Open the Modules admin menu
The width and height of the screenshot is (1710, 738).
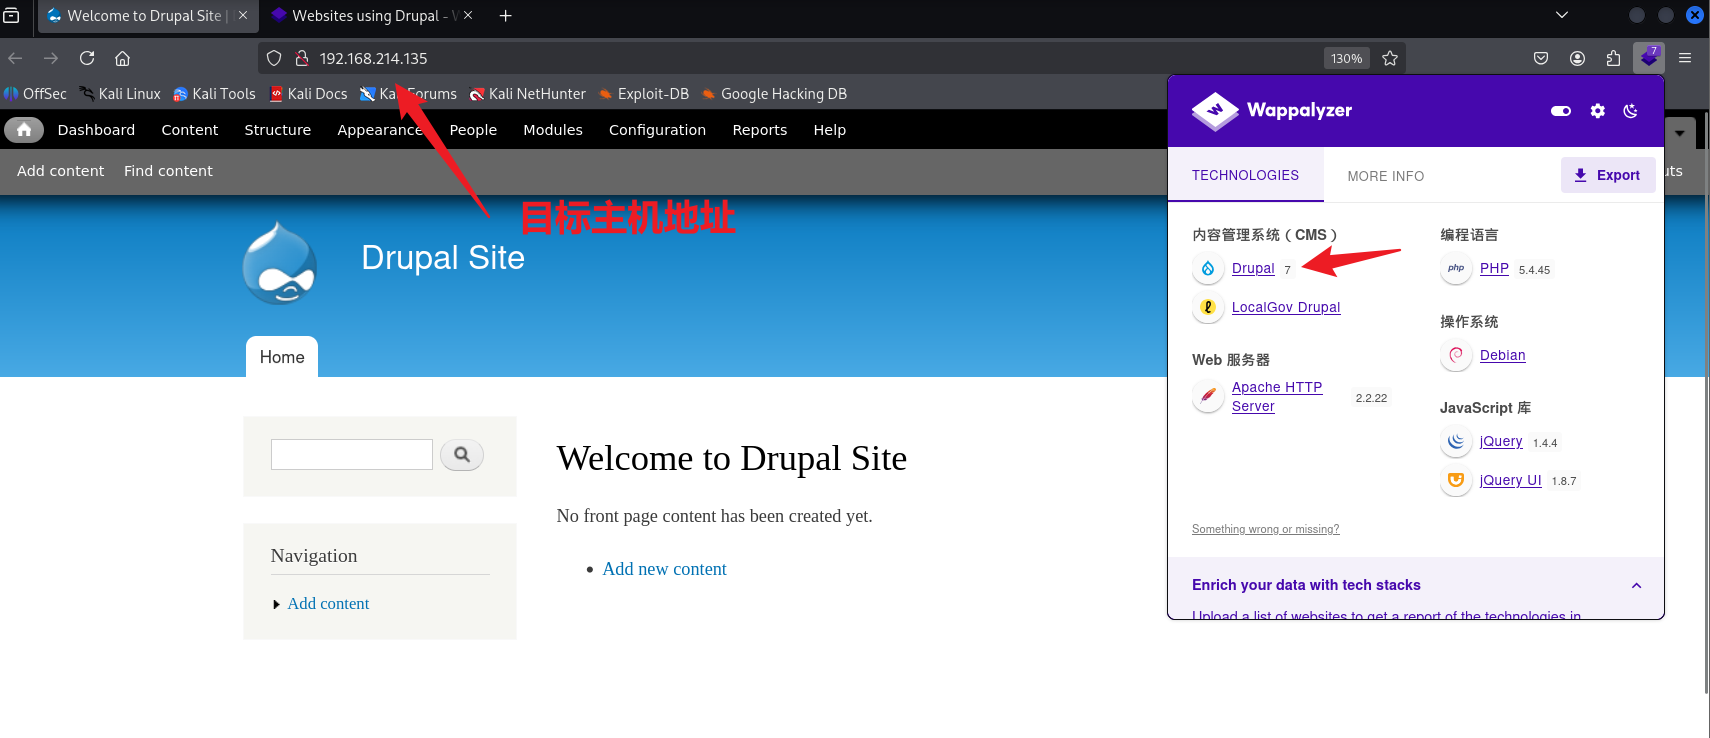pos(552,130)
